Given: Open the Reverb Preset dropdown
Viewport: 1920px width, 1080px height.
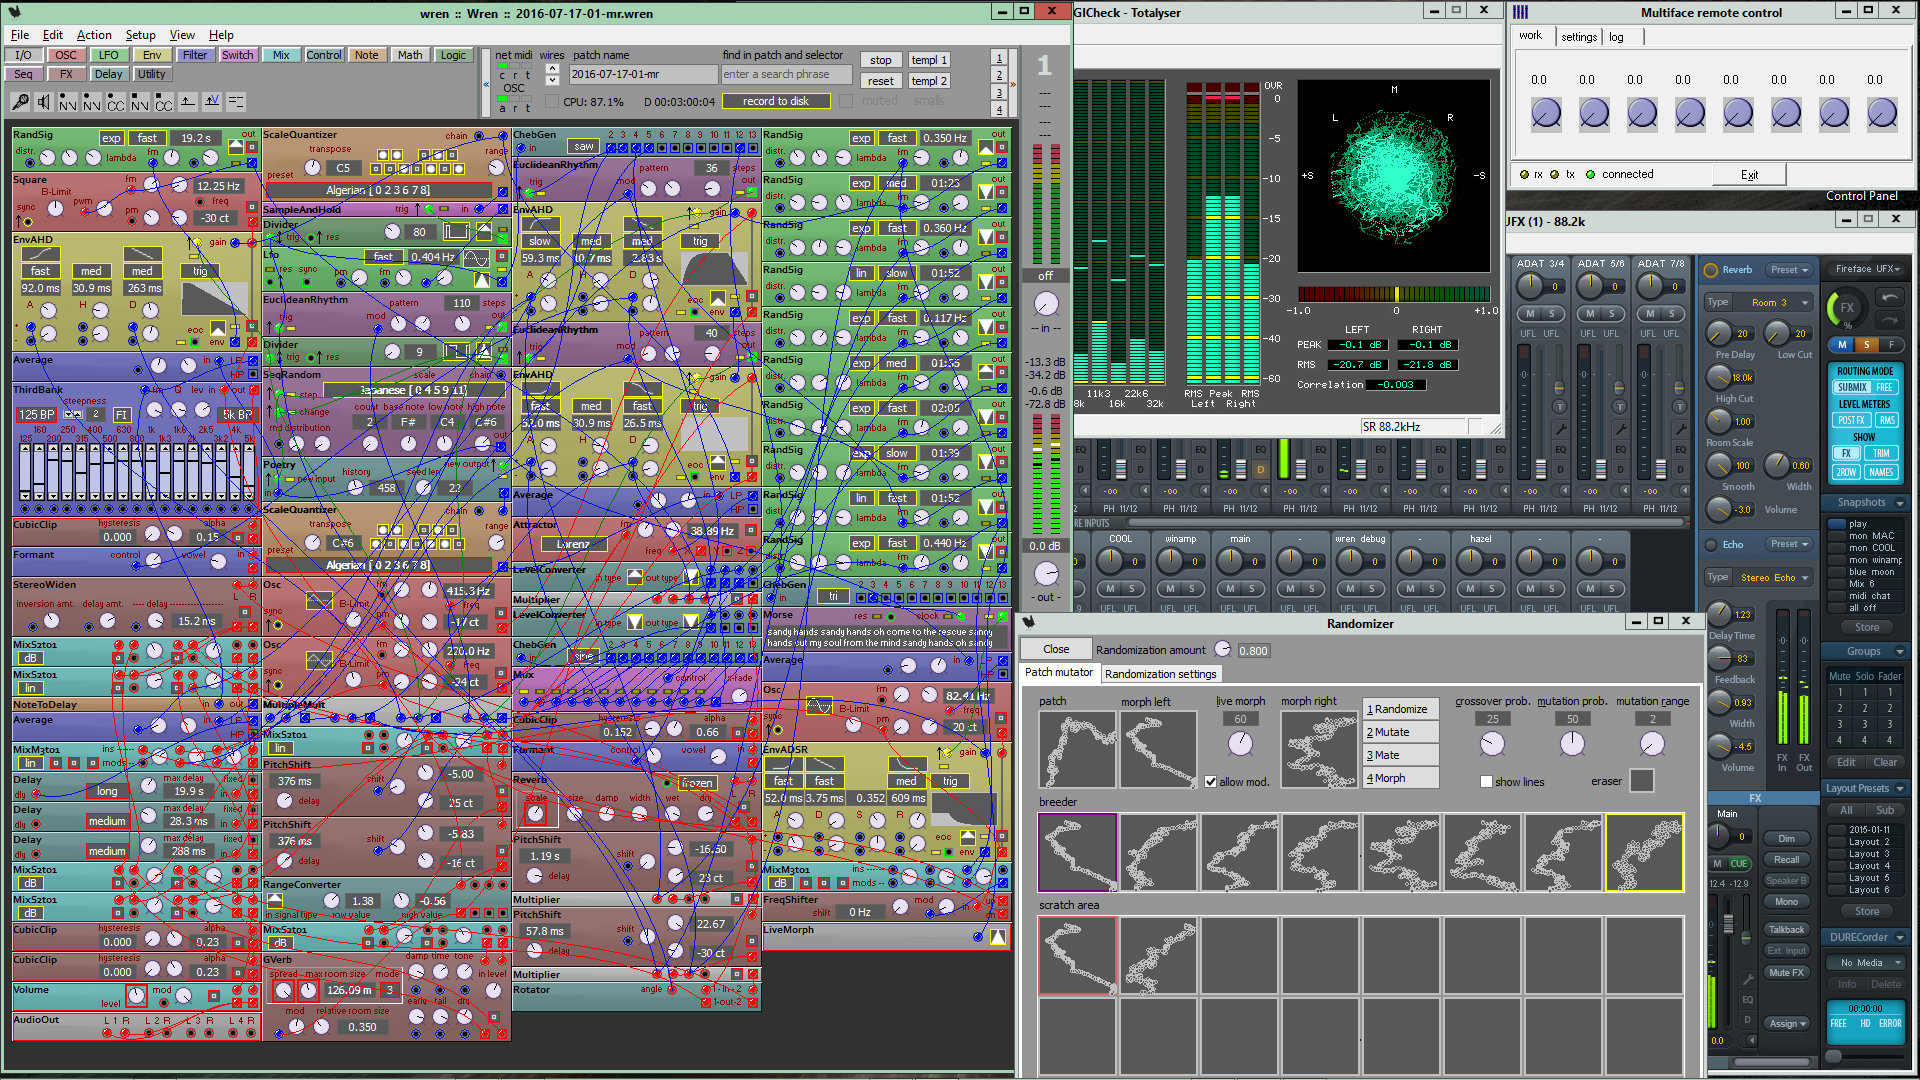Looking at the screenshot, I should (1789, 270).
